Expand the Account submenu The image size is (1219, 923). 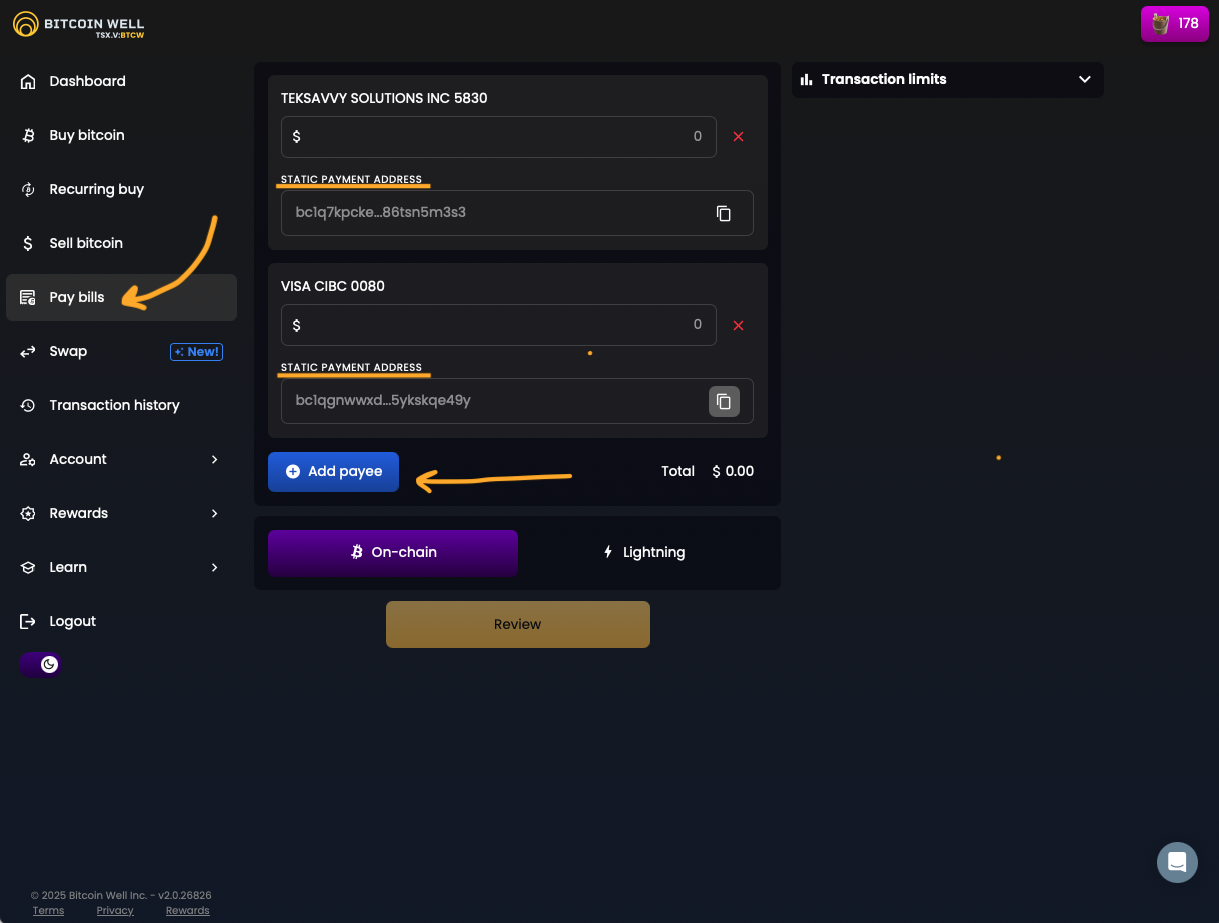tap(214, 460)
